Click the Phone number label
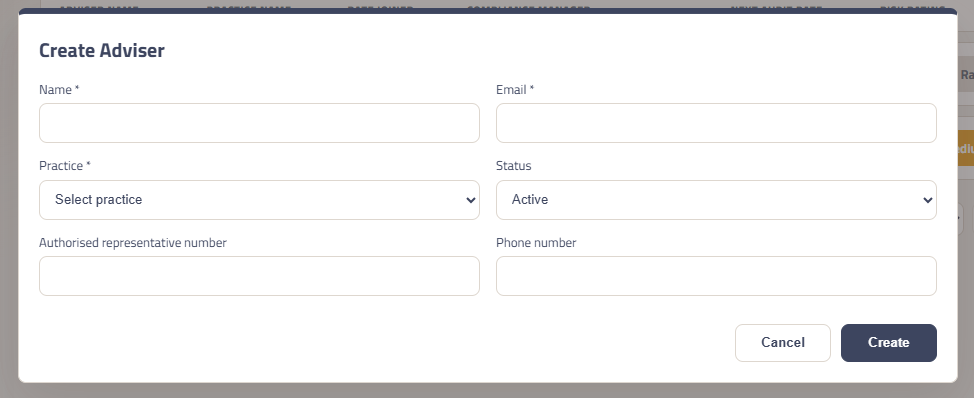Viewport: 974px width, 398px height. click(536, 243)
